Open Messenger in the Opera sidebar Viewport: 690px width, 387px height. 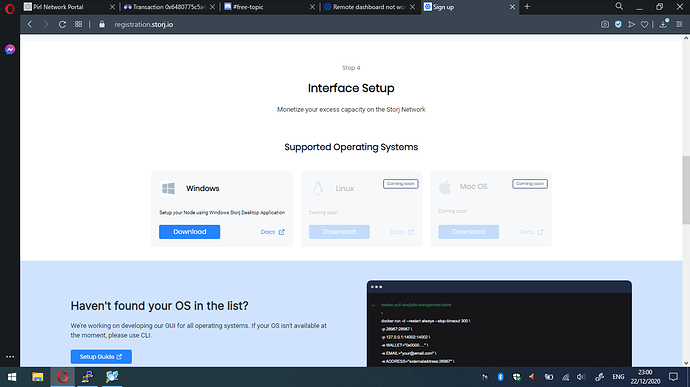[x=10, y=49]
